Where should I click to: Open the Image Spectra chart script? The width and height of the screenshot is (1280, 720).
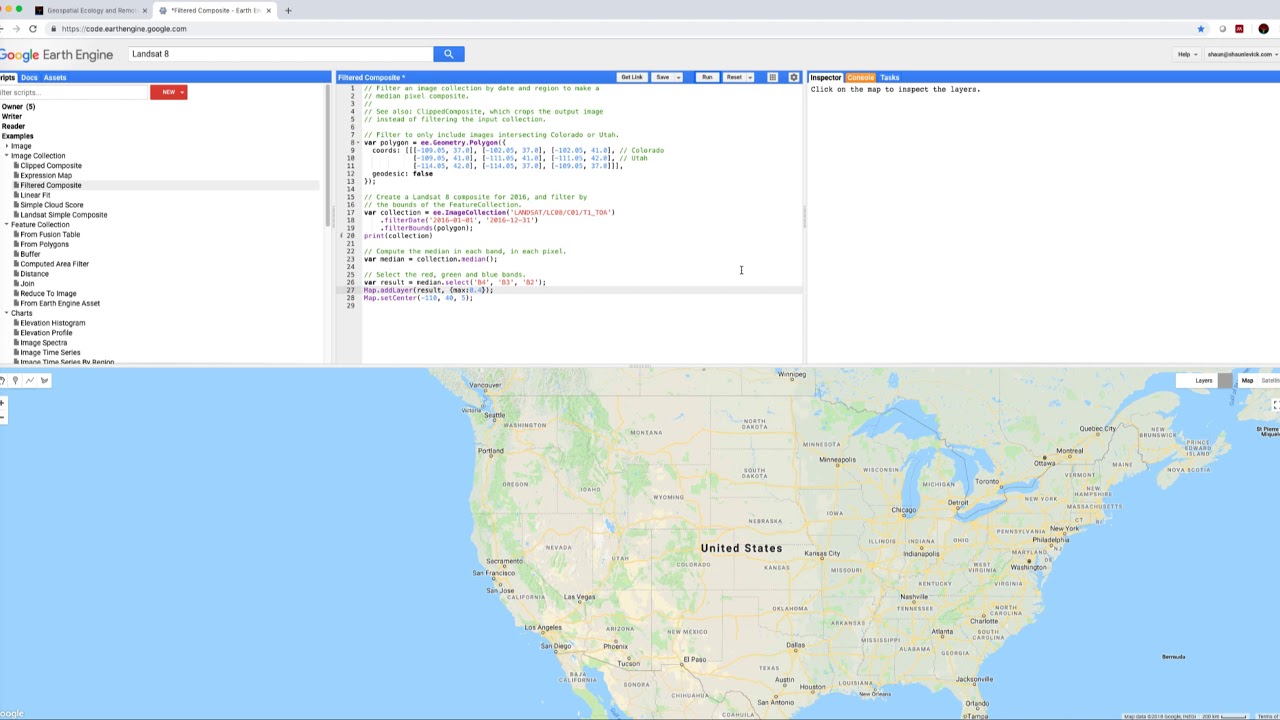[44, 343]
